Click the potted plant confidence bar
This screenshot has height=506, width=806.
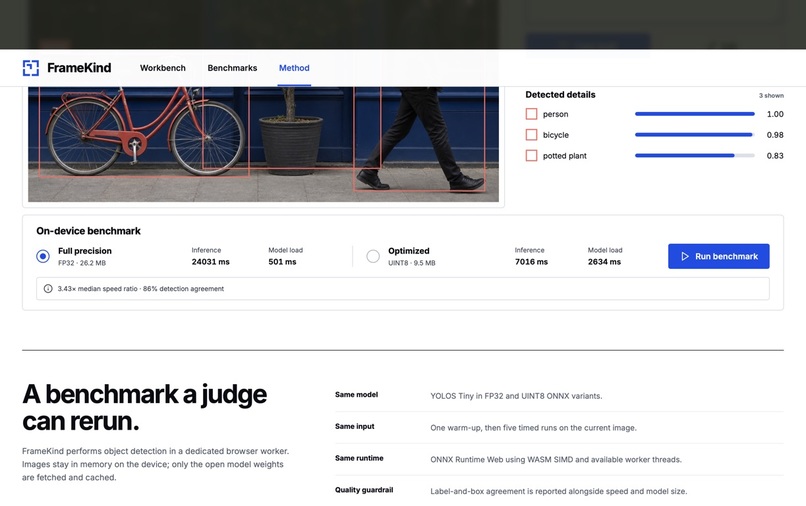pos(695,155)
